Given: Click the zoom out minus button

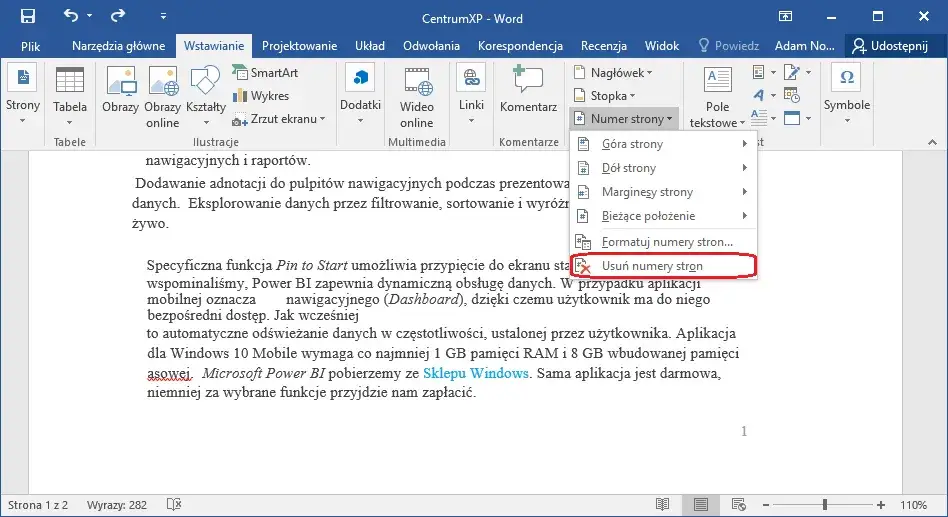Looking at the screenshot, I should point(766,504).
